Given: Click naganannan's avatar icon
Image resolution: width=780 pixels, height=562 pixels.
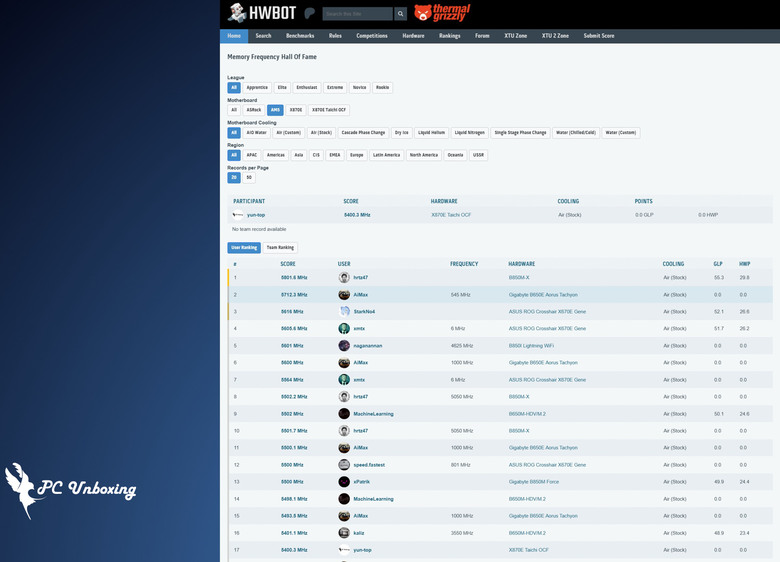Looking at the screenshot, I should coord(344,345).
